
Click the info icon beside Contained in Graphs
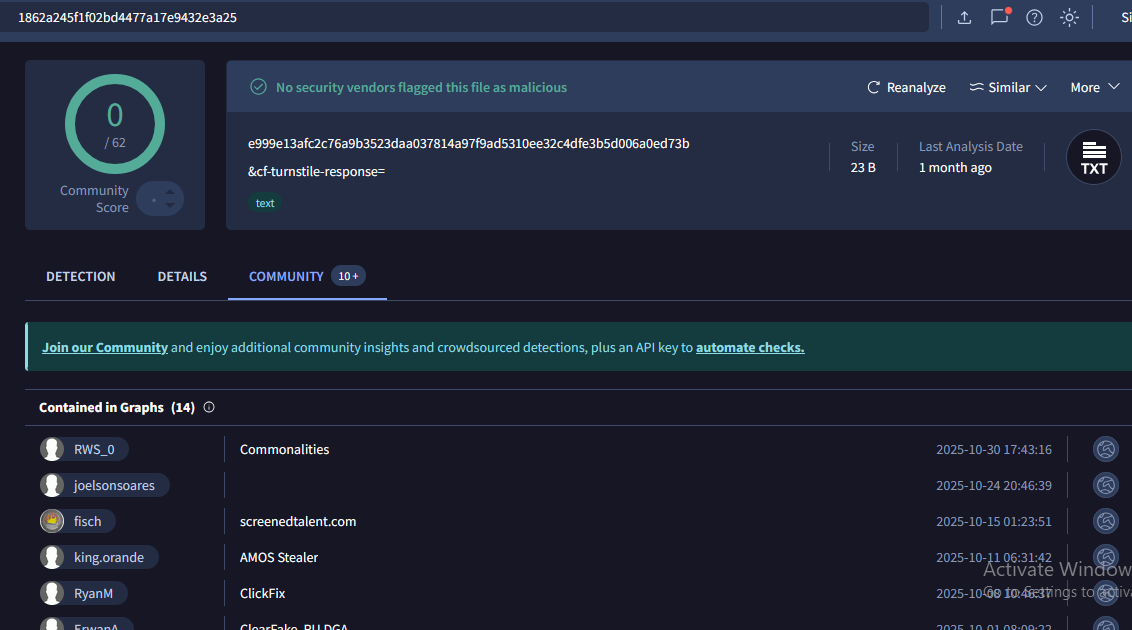(x=209, y=408)
